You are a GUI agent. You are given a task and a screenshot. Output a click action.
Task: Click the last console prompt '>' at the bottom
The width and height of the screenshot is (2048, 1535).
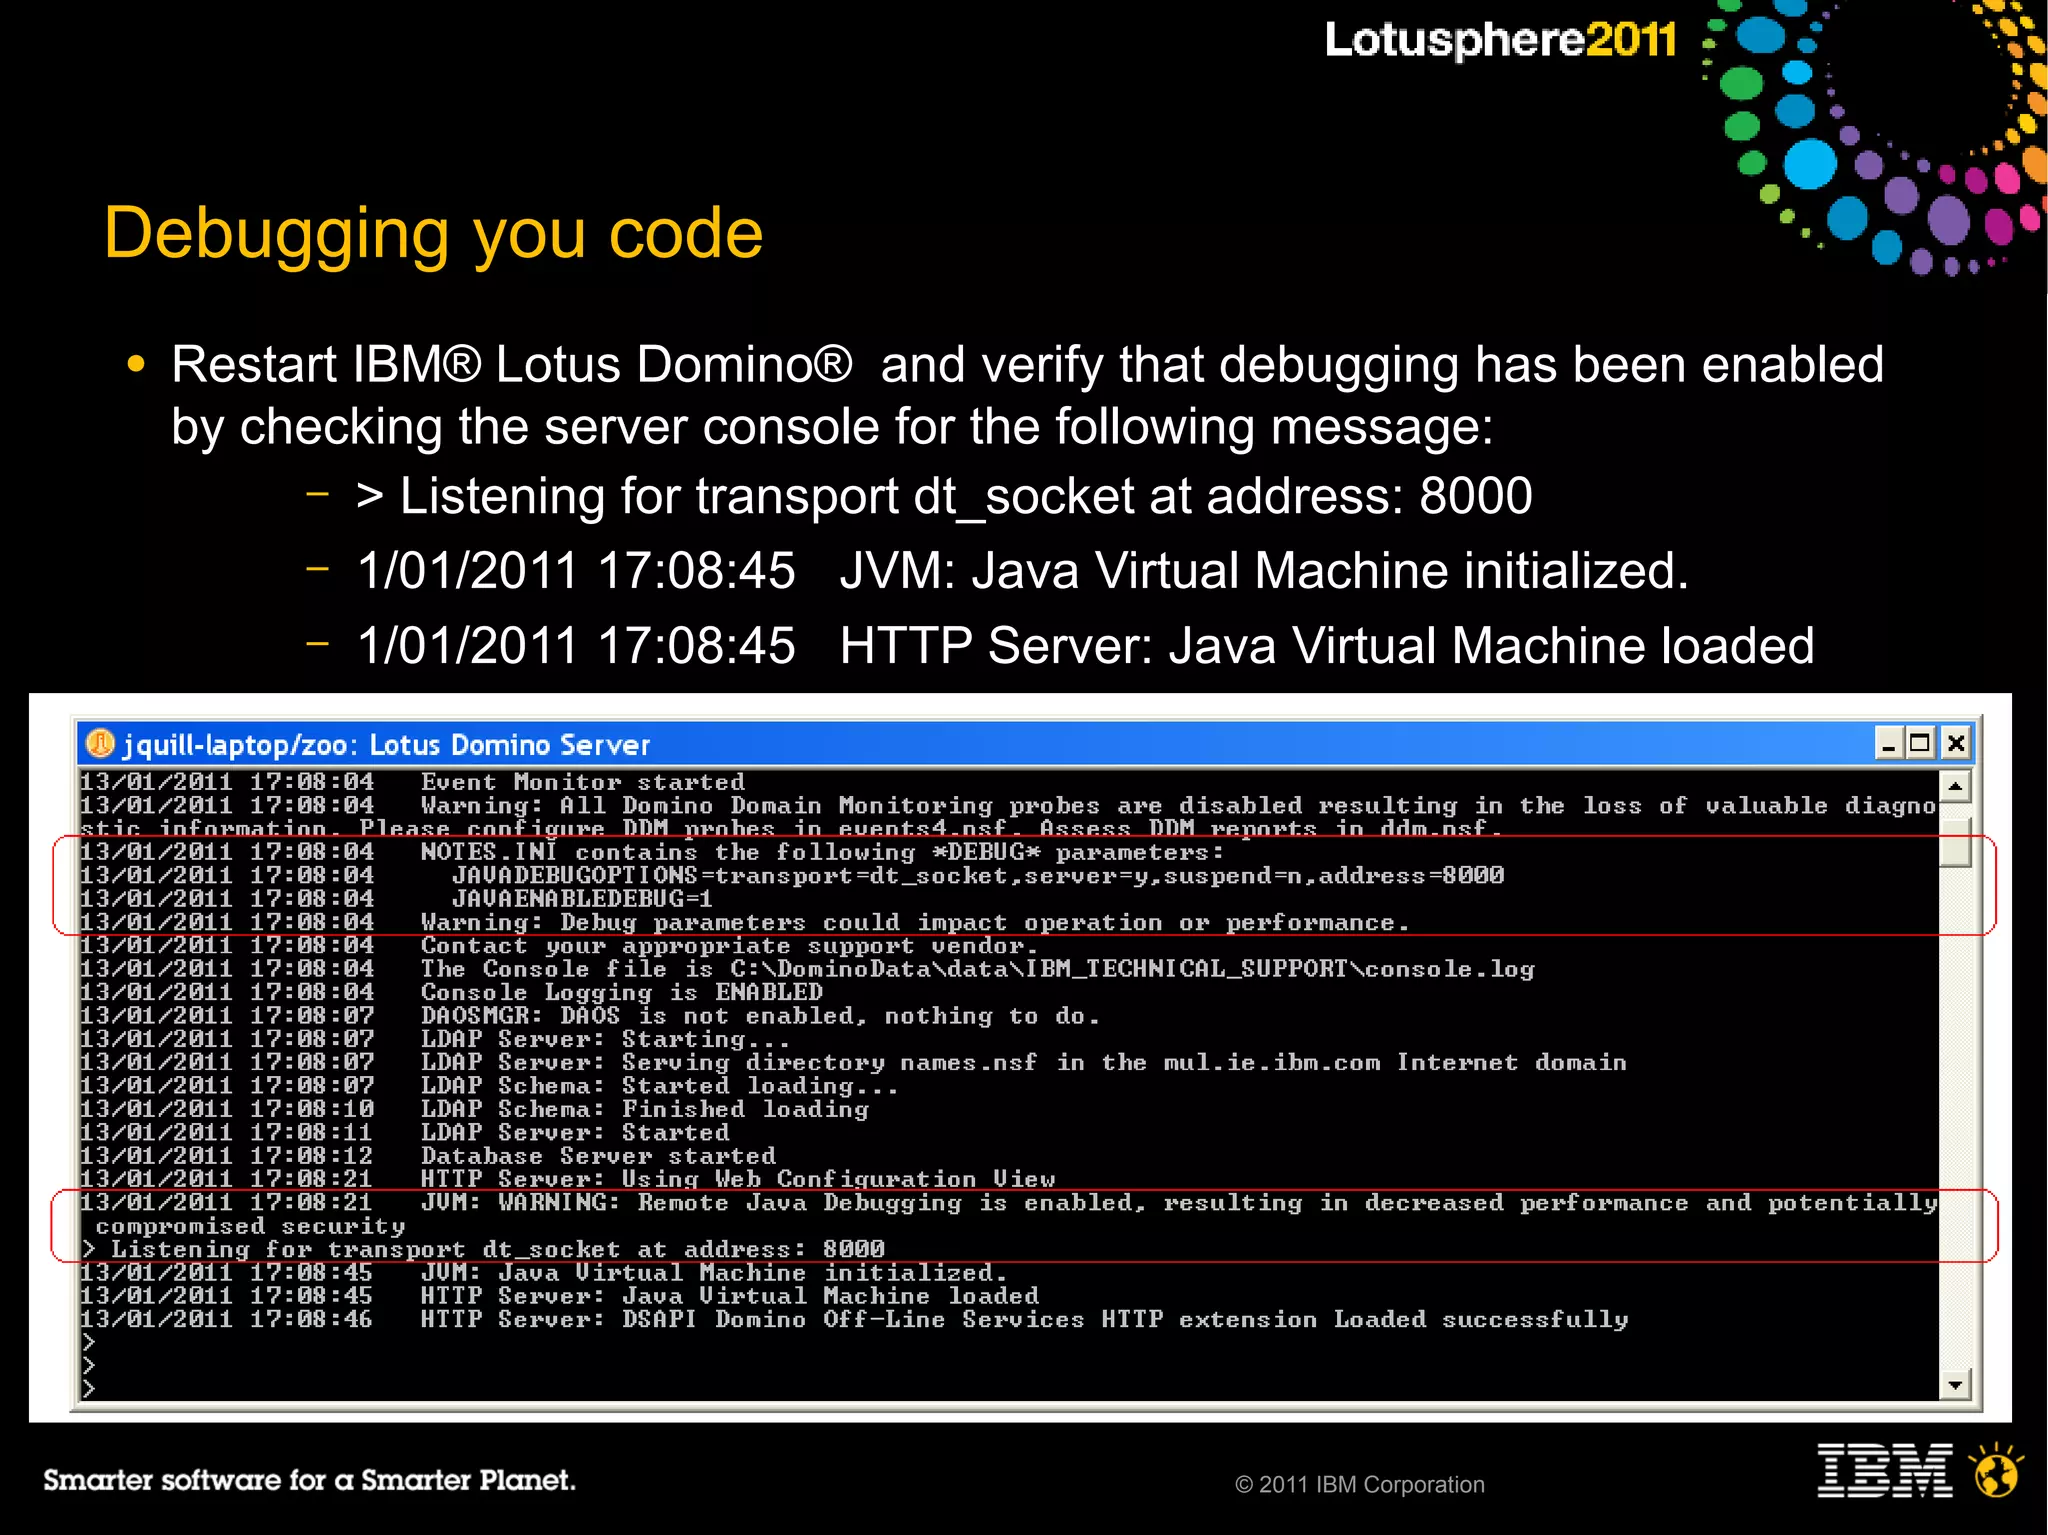coord(89,1388)
